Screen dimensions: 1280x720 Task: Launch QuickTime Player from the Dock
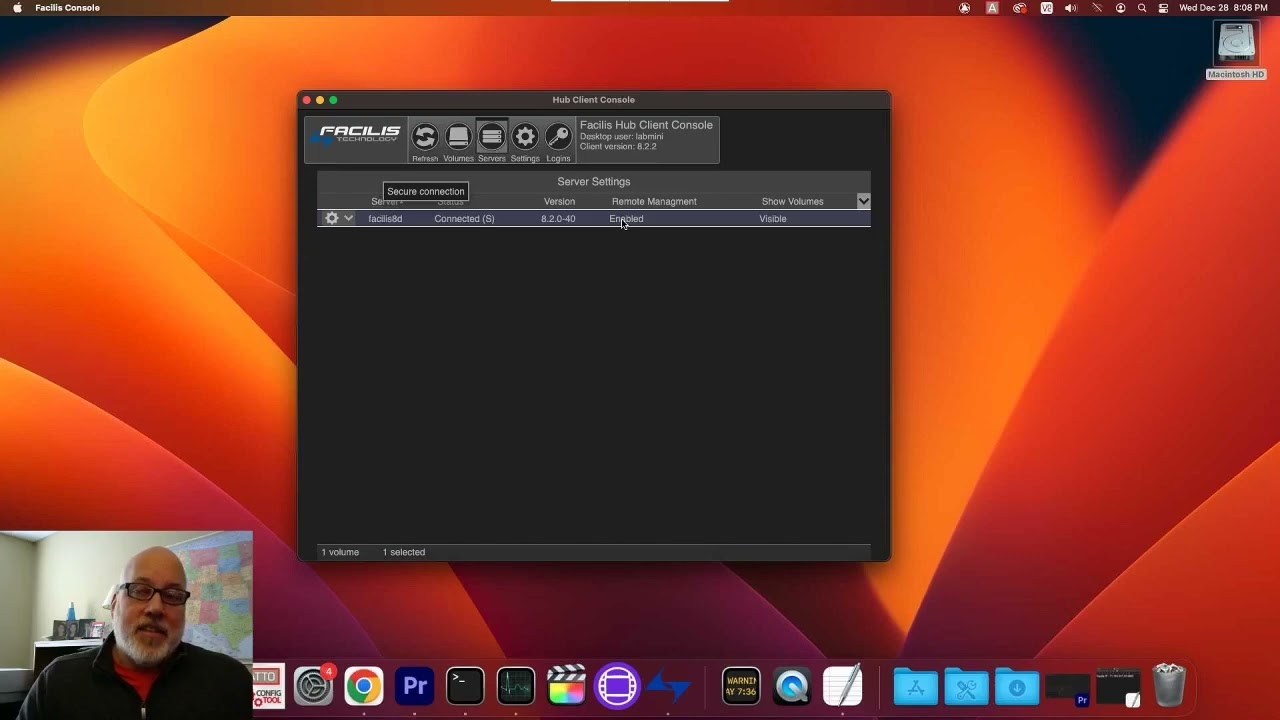tap(792, 687)
